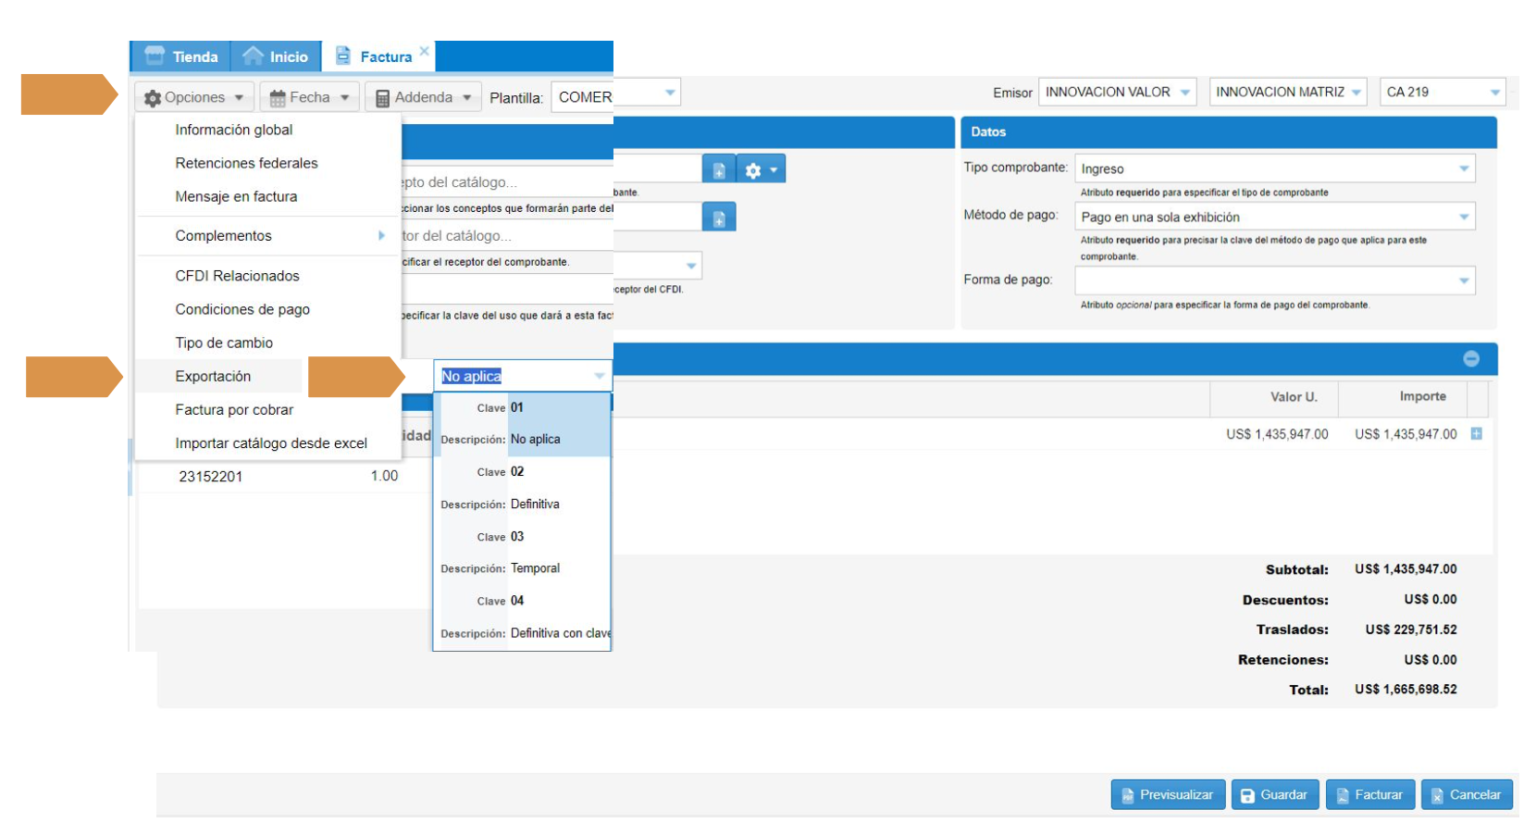Collapse the concepts panel with the minus icon
1536x835 pixels.
coord(1471,359)
